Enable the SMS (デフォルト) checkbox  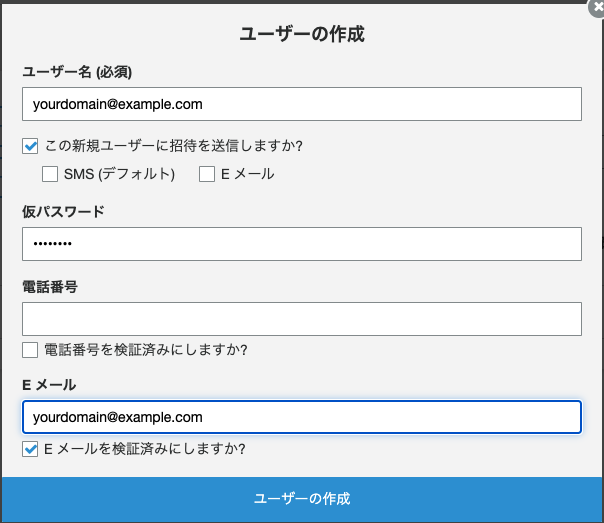[x=50, y=174]
